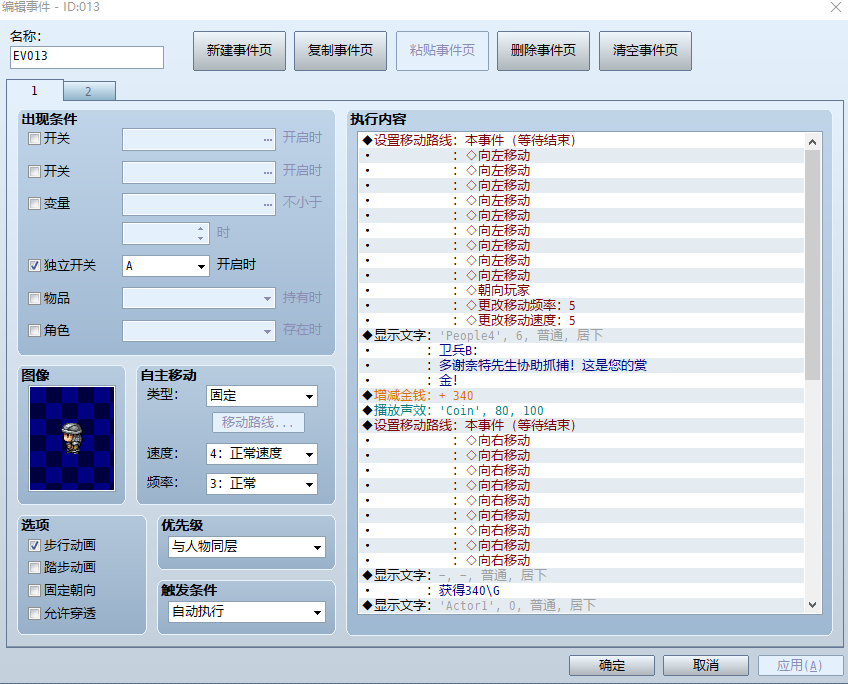Image resolution: width=848 pixels, height=684 pixels.
Task: Enable the 物品 condition checkbox
Action: coord(34,298)
